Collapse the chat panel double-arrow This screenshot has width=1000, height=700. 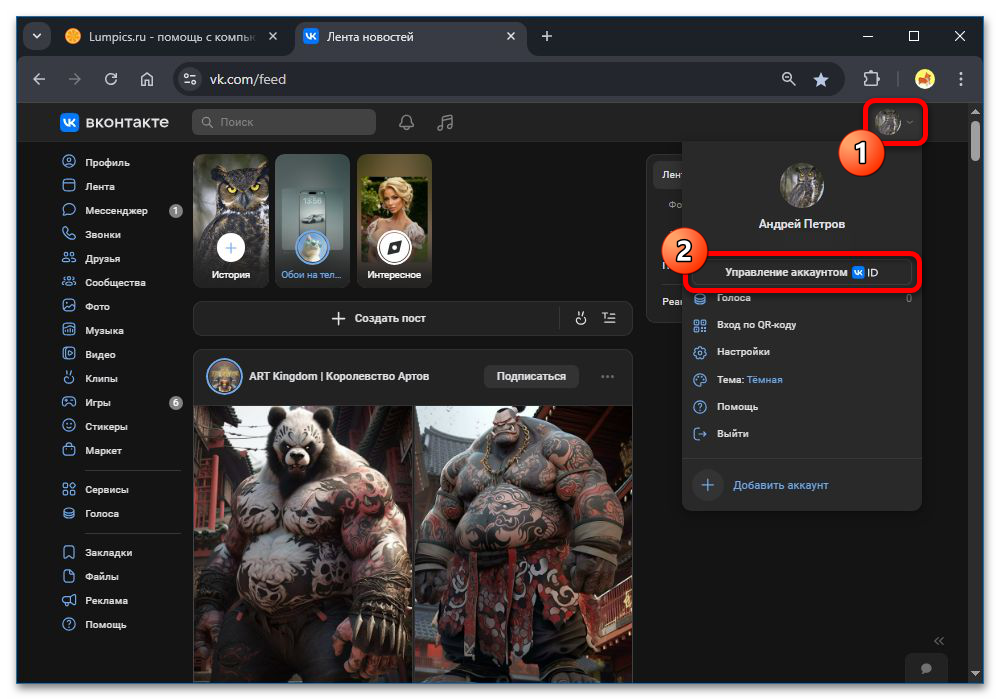click(x=938, y=641)
